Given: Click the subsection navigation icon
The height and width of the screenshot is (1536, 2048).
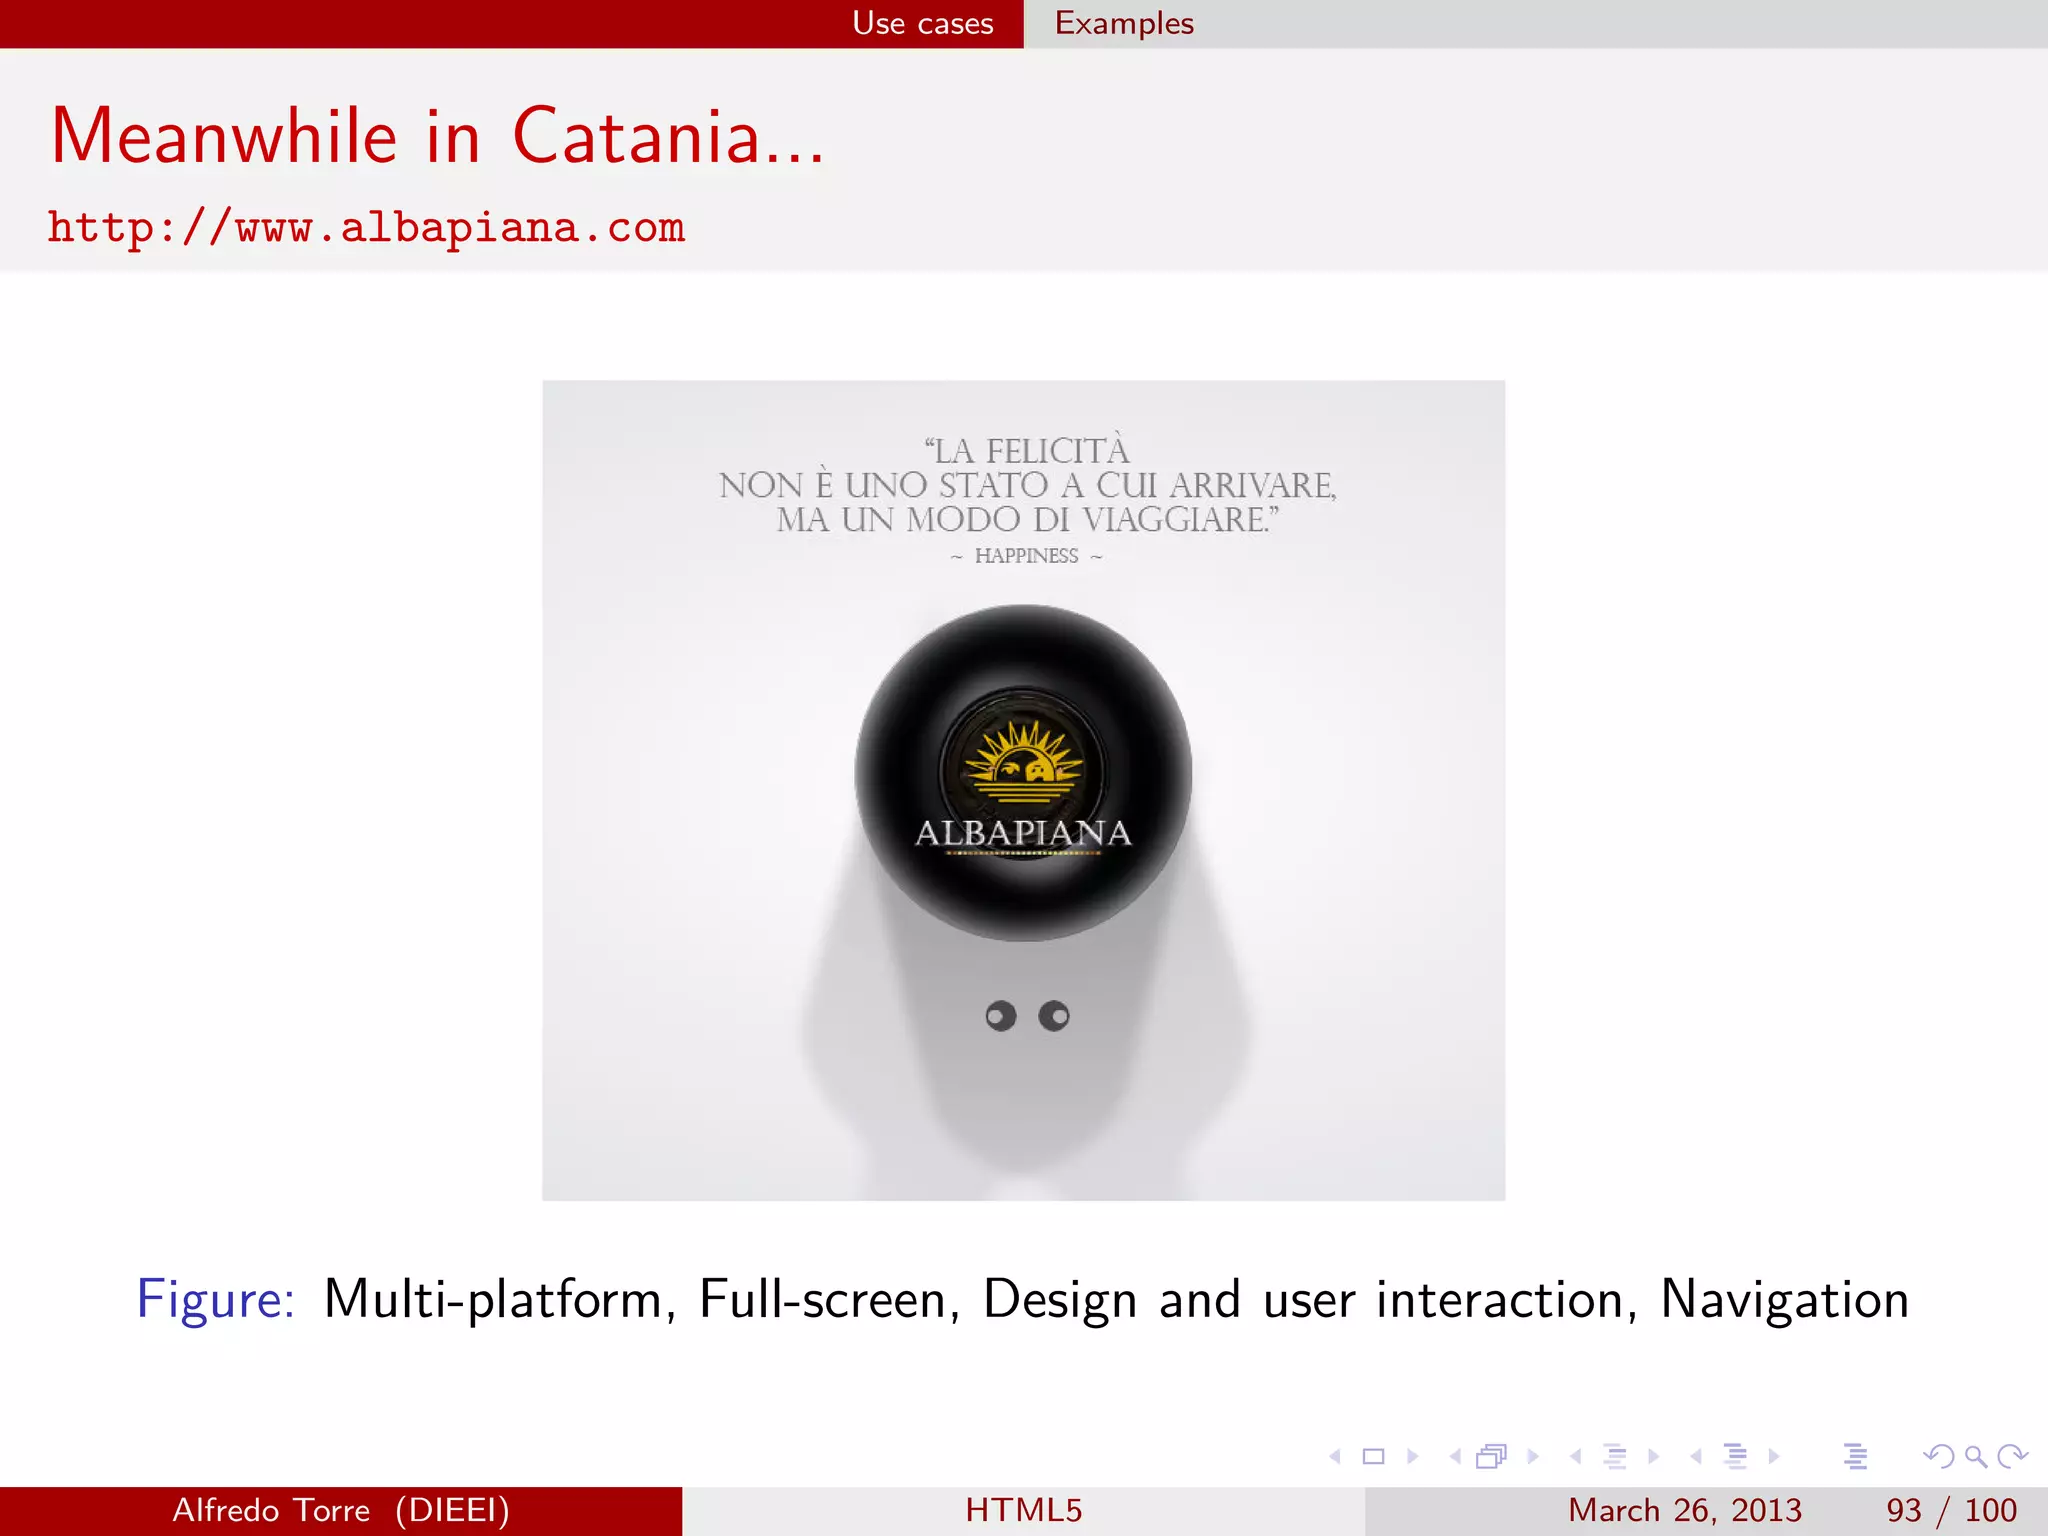Looking at the screenshot, I should click(1615, 1456).
